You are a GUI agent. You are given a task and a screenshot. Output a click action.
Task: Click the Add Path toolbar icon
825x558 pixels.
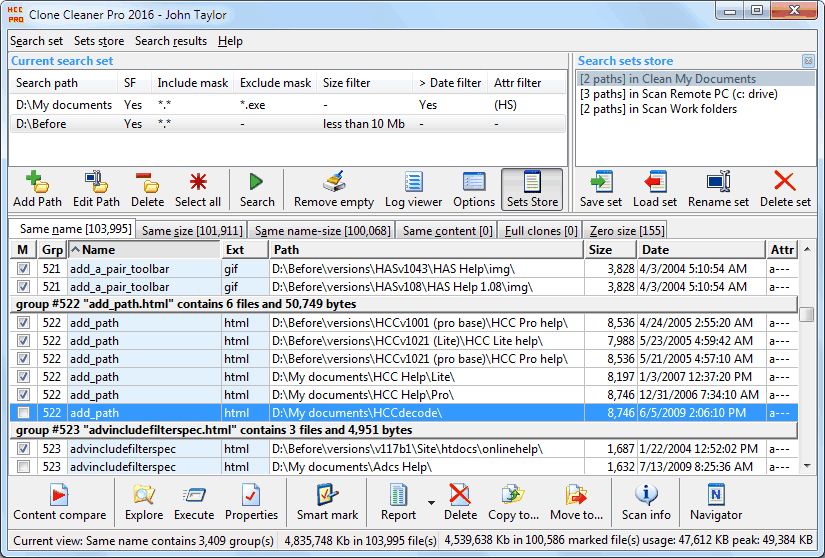[37, 182]
